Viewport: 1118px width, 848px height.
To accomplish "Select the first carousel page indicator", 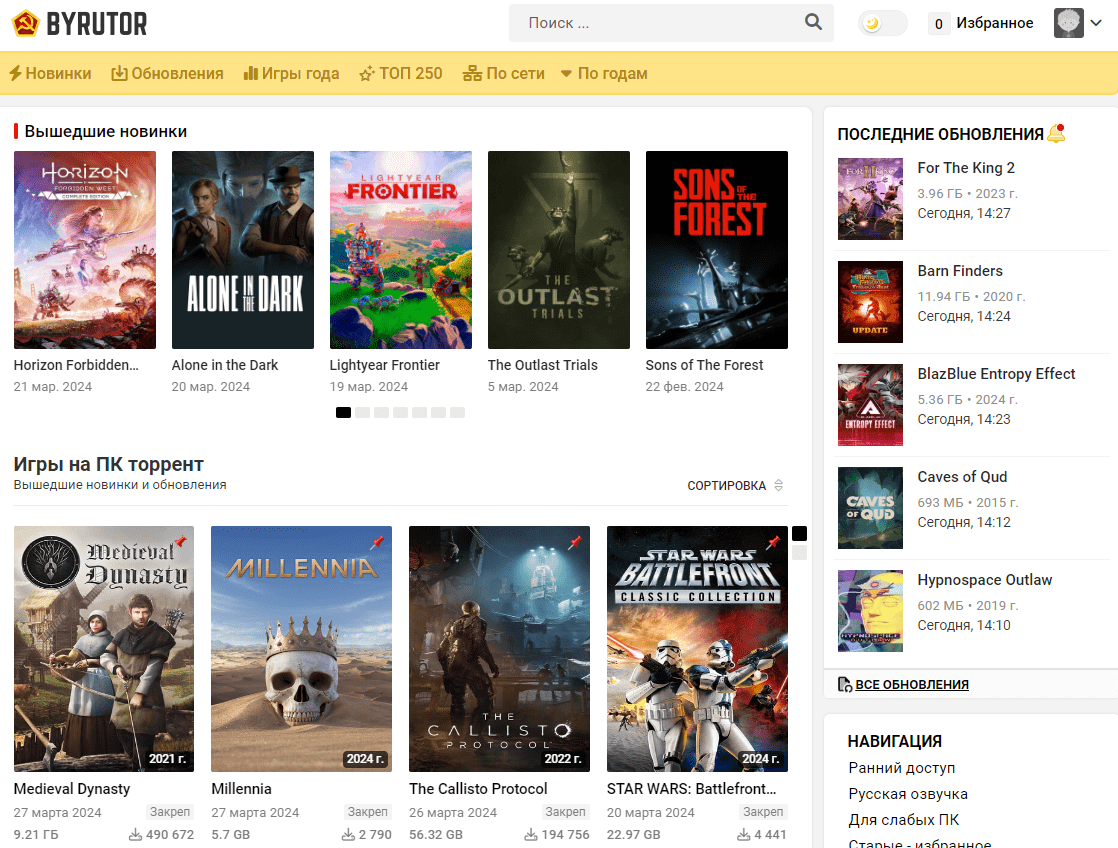I will (343, 412).
